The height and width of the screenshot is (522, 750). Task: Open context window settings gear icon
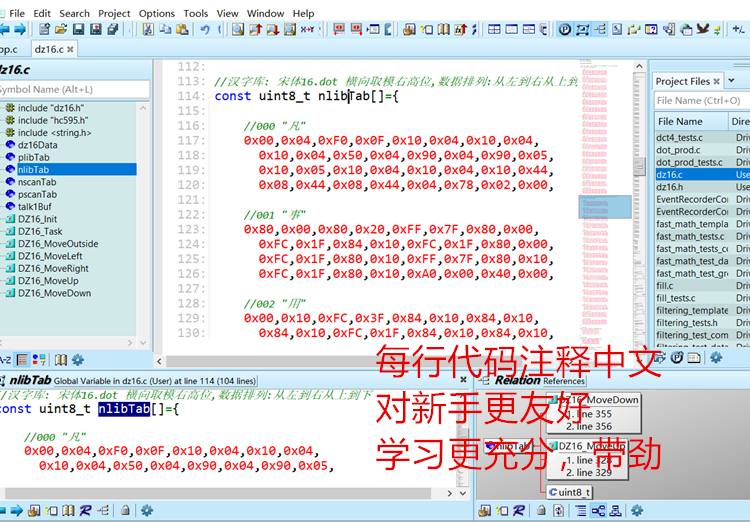click(147, 511)
